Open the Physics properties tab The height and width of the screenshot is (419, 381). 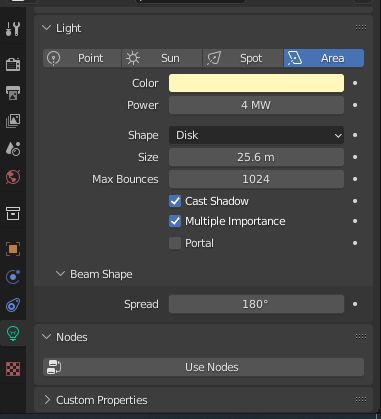pyautogui.click(x=13, y=277)
